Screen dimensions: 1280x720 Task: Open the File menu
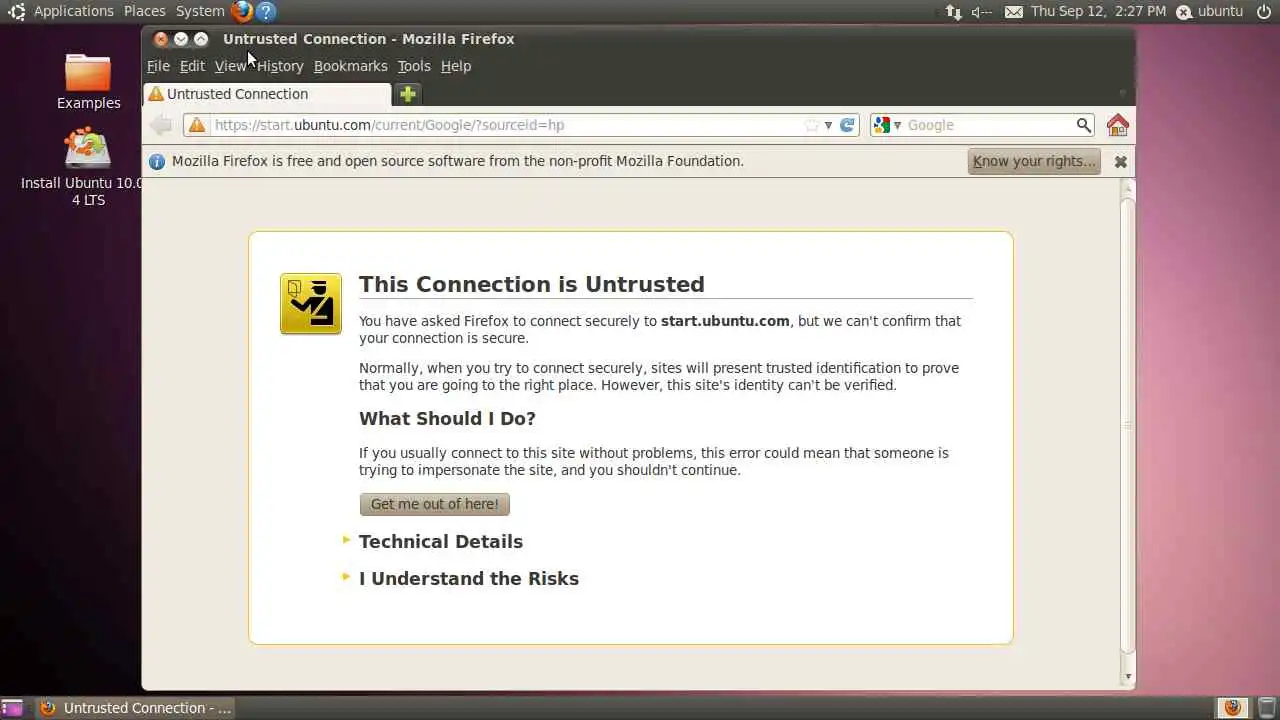pos(158,66)
